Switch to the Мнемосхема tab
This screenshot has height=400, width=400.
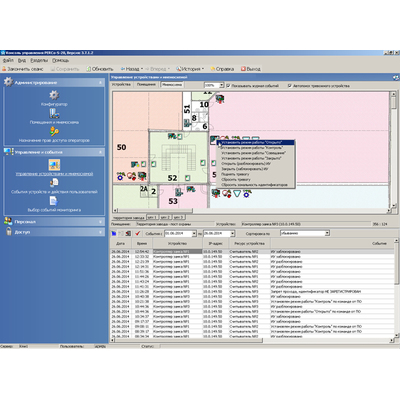[172, 85]
